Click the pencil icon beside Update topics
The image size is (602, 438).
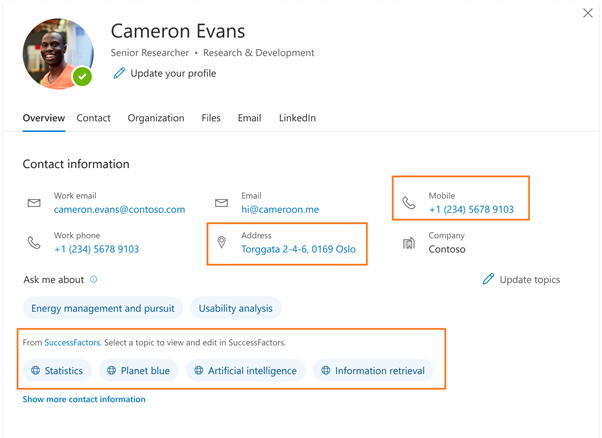488,280
